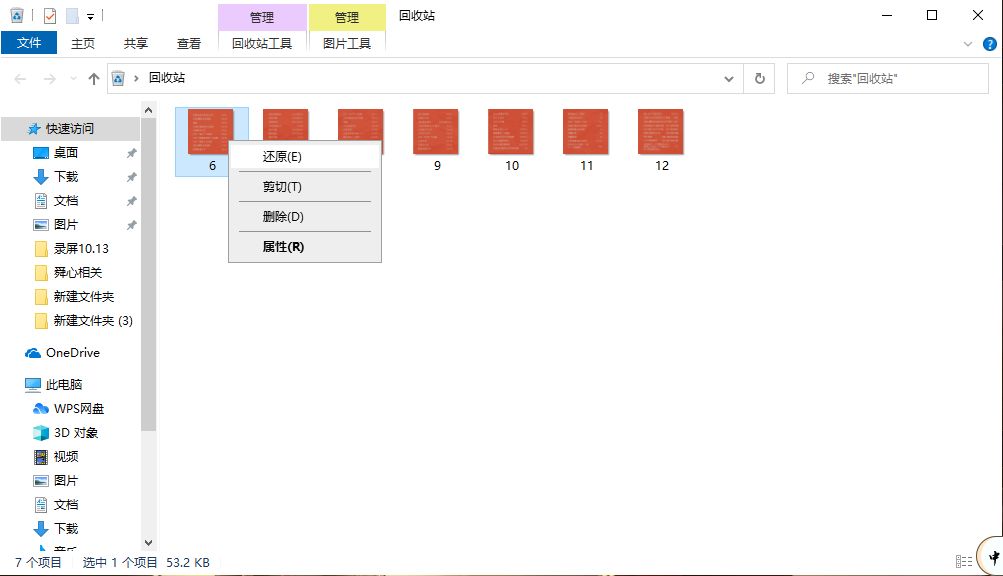Screen dimensions: 1003x576
Task: Open 桌面 under Quick access
Action: pyautogui.click(x=66, y=152)
